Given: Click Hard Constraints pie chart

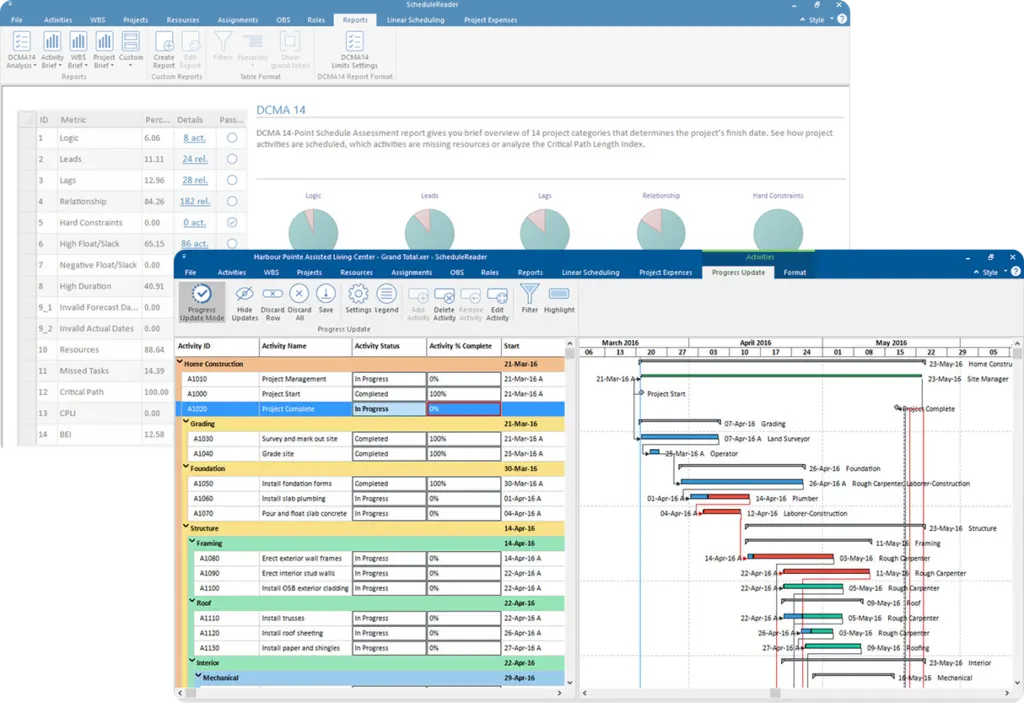Looking at the screenshot, I should [x=778, y=229].
